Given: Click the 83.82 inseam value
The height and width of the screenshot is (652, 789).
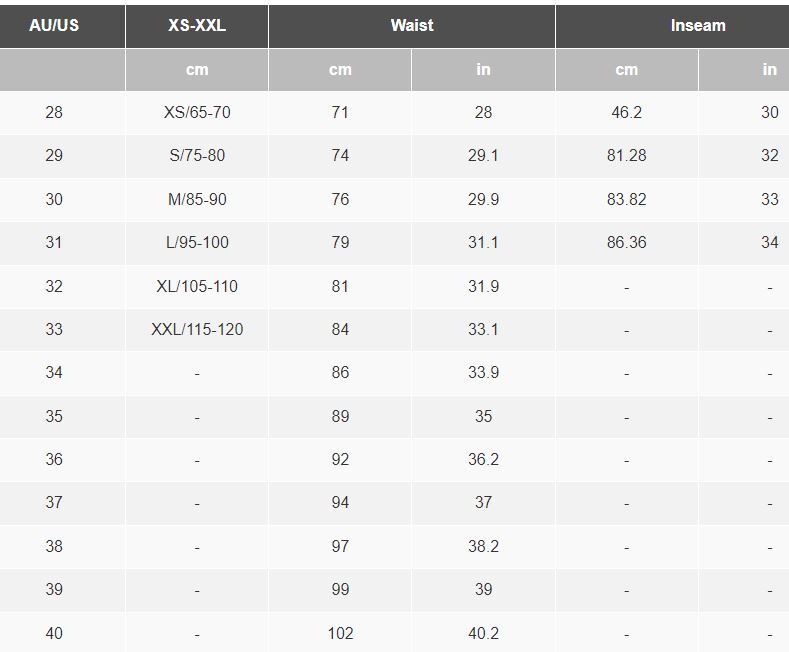Looking at the screenshot, I should click(x=626, y=199).
